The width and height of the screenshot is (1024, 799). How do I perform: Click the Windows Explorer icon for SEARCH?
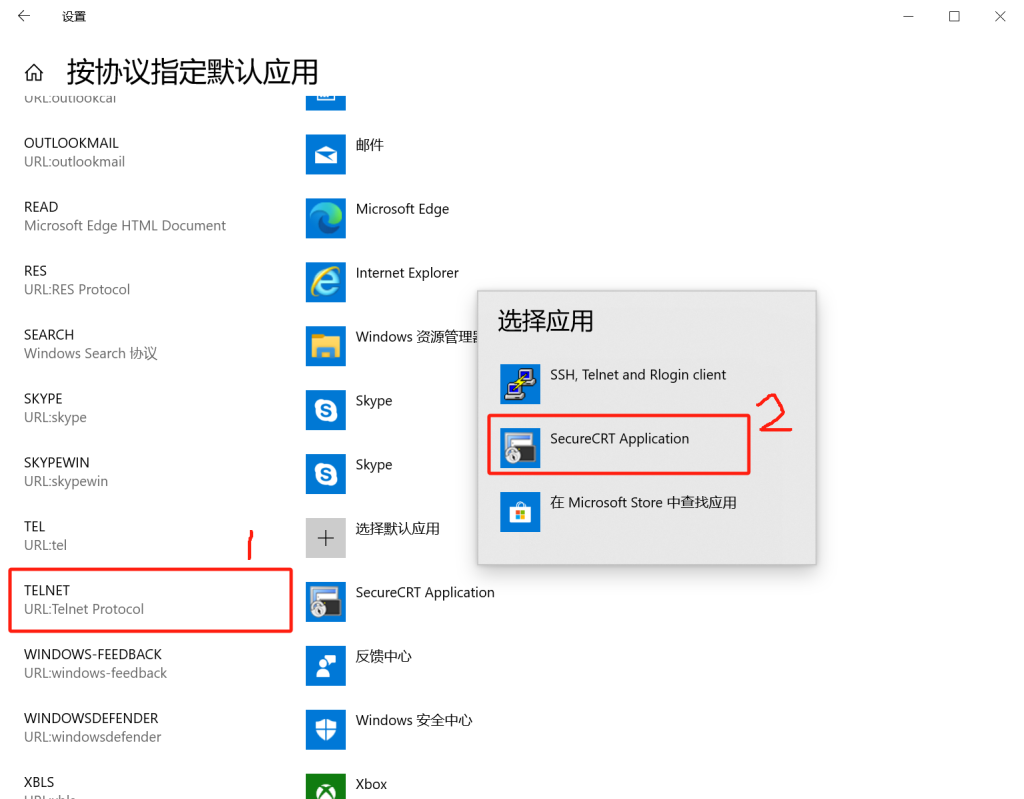(x=325, y=346)
